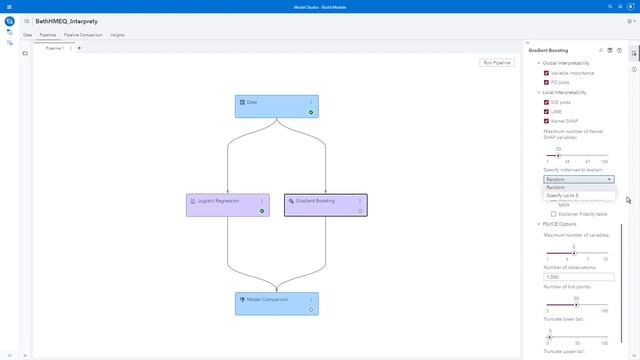
Task: Select the Model Comparison node
Action: (277, 304)
